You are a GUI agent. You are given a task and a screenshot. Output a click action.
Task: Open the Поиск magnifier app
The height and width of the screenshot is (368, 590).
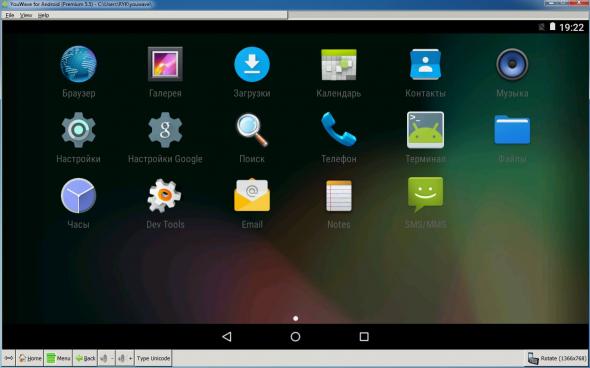point(252,130)
